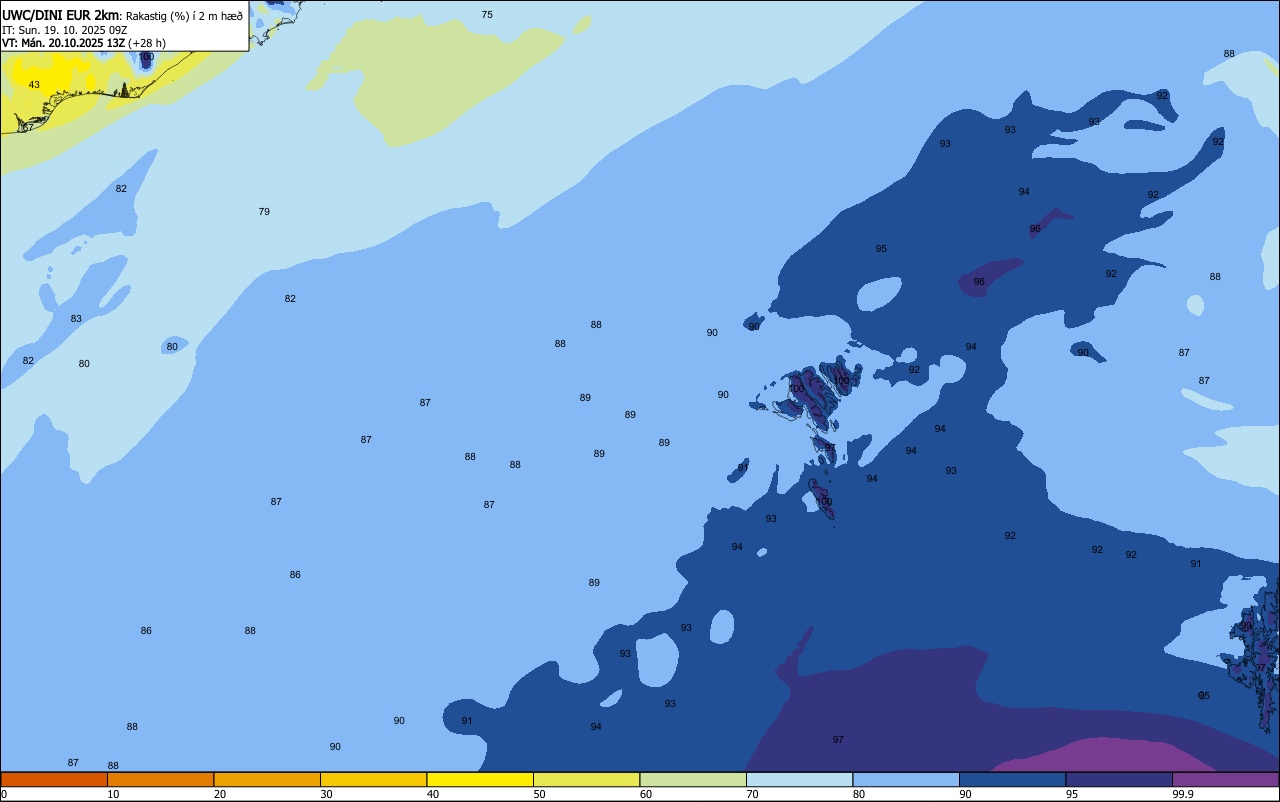Click the 95–99.9 indigo legend swatch
Image resolution: width=1280 pixels, height=802 pixels.
(x=1119, y=779)
